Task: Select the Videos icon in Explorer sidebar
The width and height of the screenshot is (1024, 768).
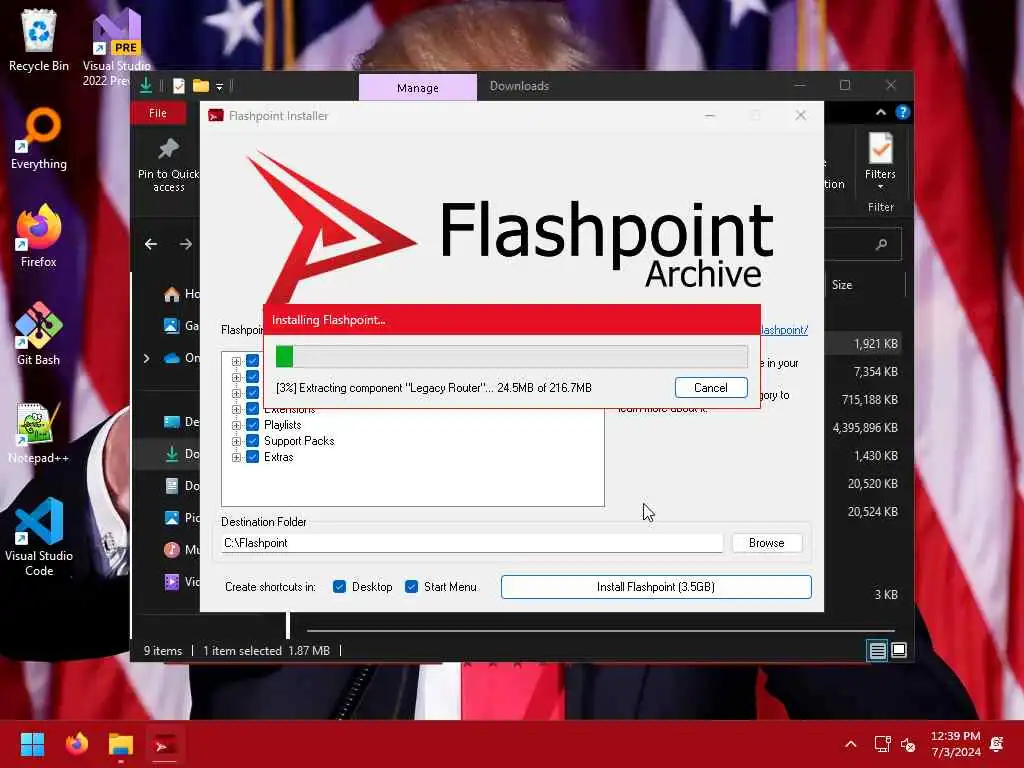Action: click(x=172, y=581)
